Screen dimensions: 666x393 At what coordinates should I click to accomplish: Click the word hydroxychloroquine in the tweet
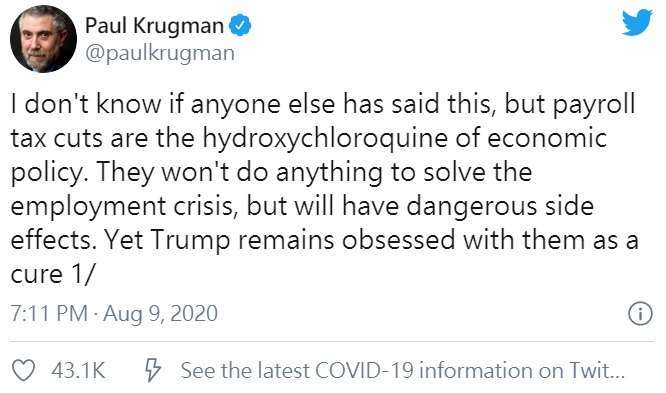click(x=325, y=139)
